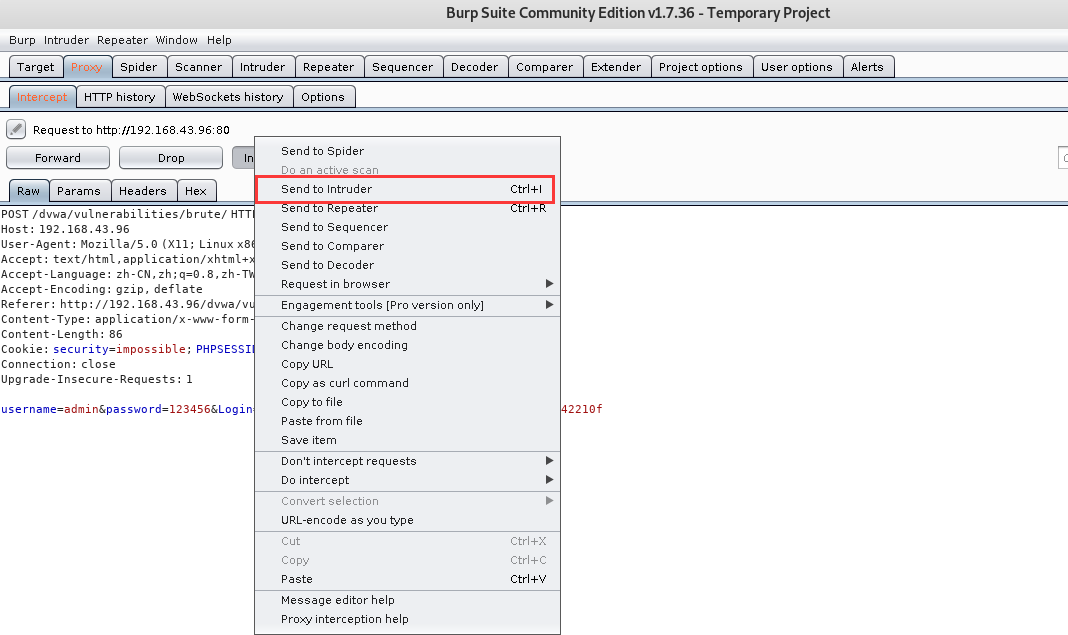Open the Repeater menu in menu bar
This screenshot has height=635, width=1068.
[122, 40]
